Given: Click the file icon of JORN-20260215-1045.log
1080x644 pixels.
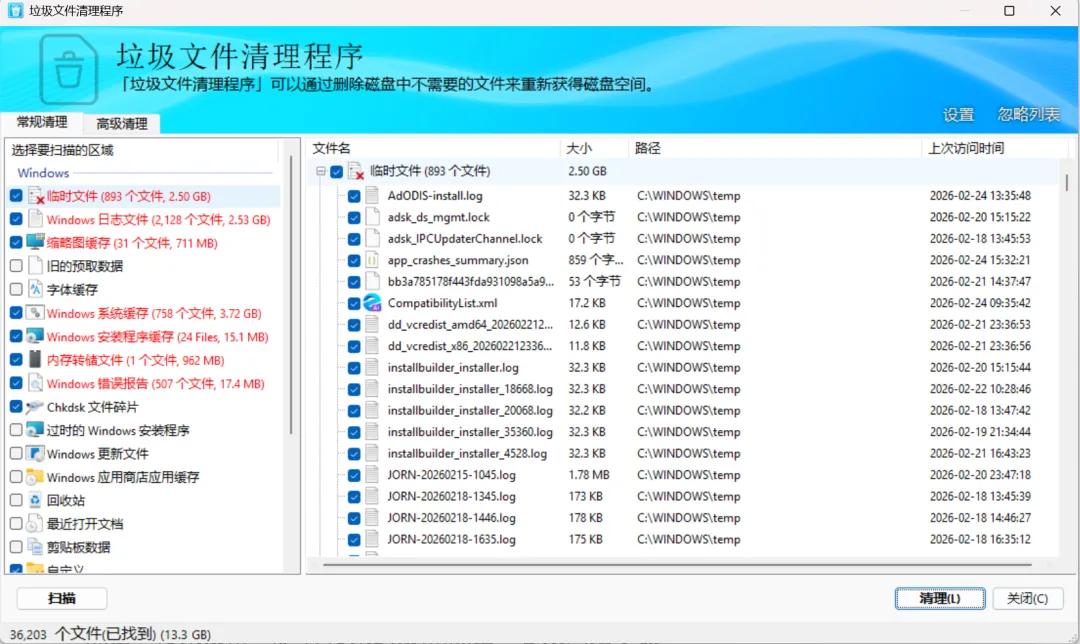Looking at the screenshot, I should click(x=372, y=475).
